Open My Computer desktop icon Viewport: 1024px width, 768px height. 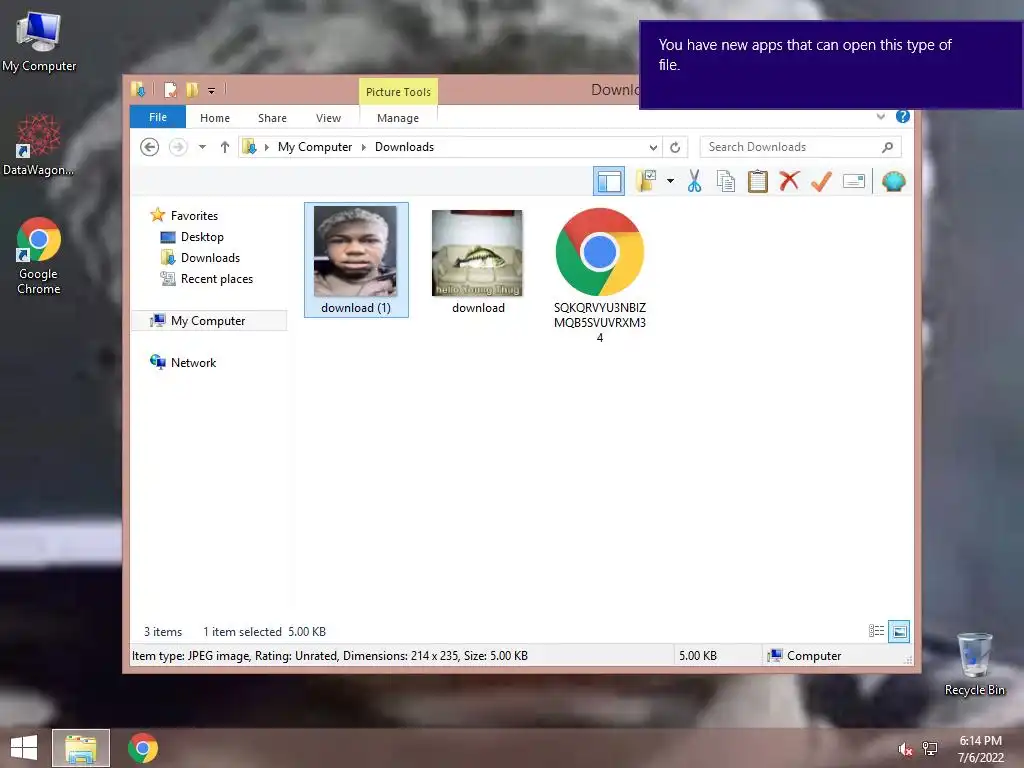pyautogui.click(x=39, y=42)
